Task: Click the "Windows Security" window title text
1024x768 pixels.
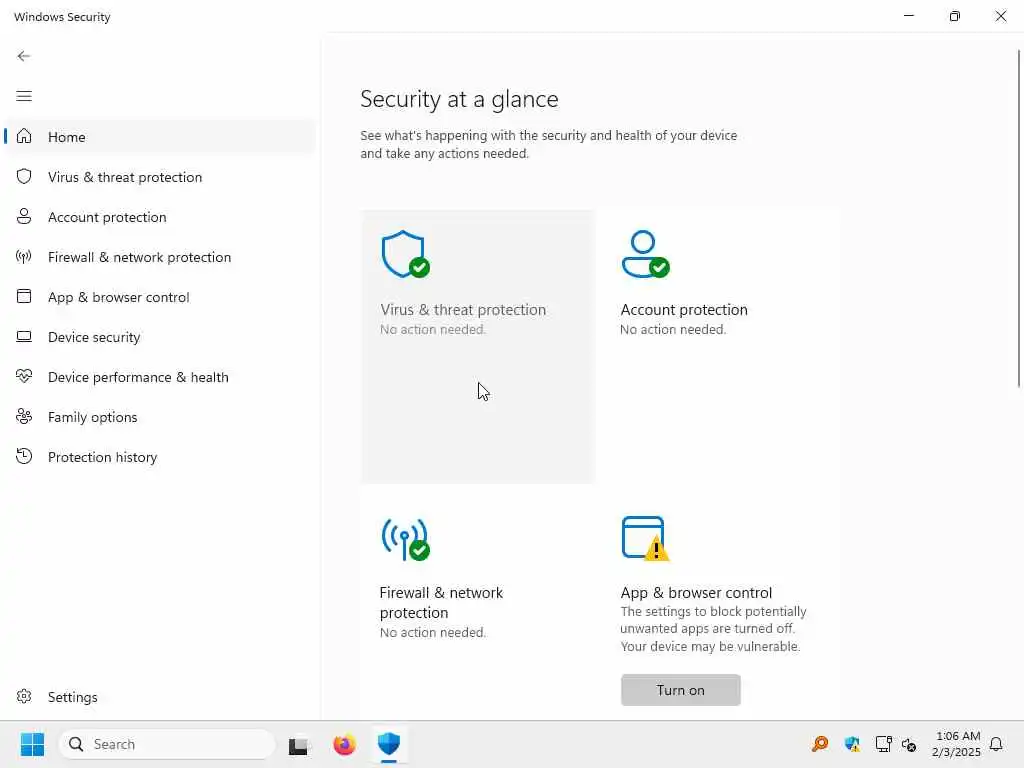Action: pyautogui.click(x=62, y=17)
